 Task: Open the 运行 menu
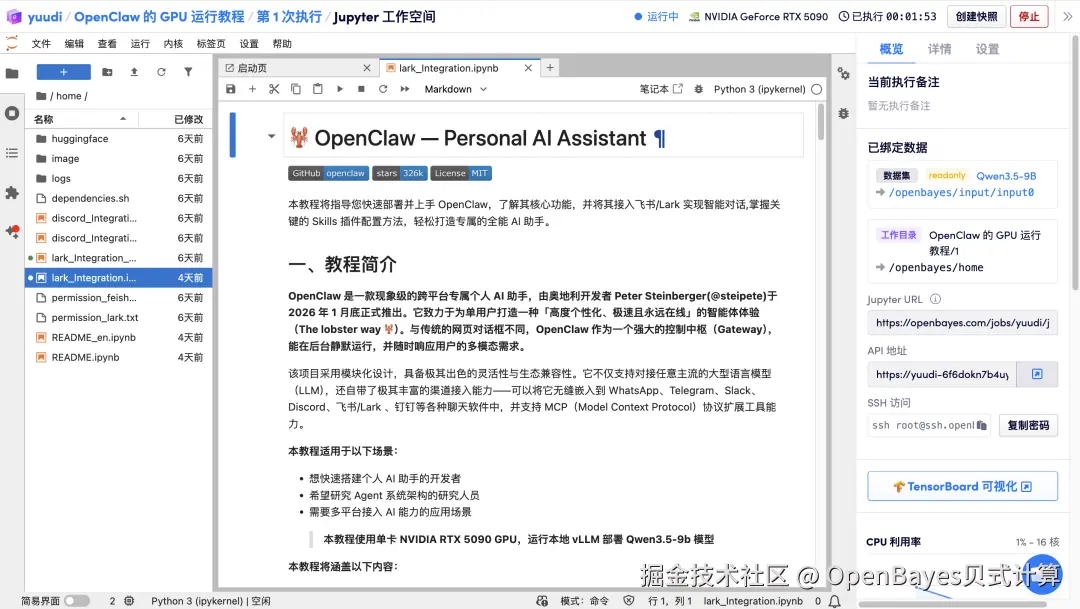[141, 43]
